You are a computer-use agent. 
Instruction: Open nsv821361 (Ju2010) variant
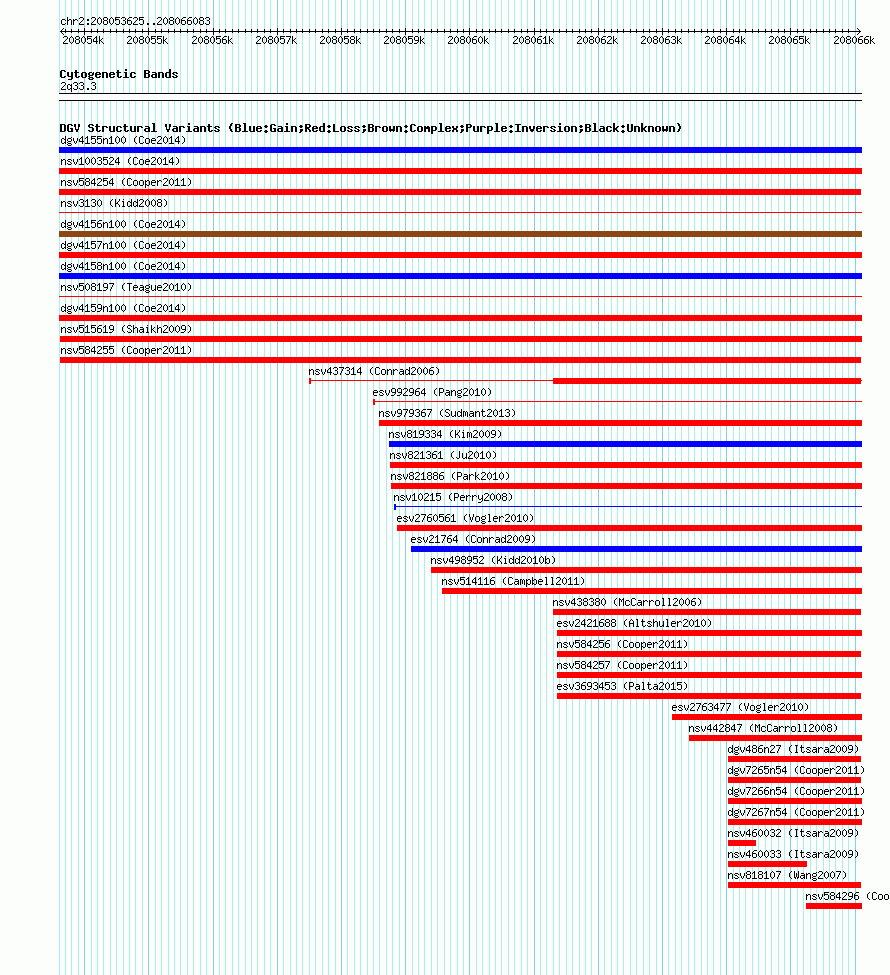[443, 455]
